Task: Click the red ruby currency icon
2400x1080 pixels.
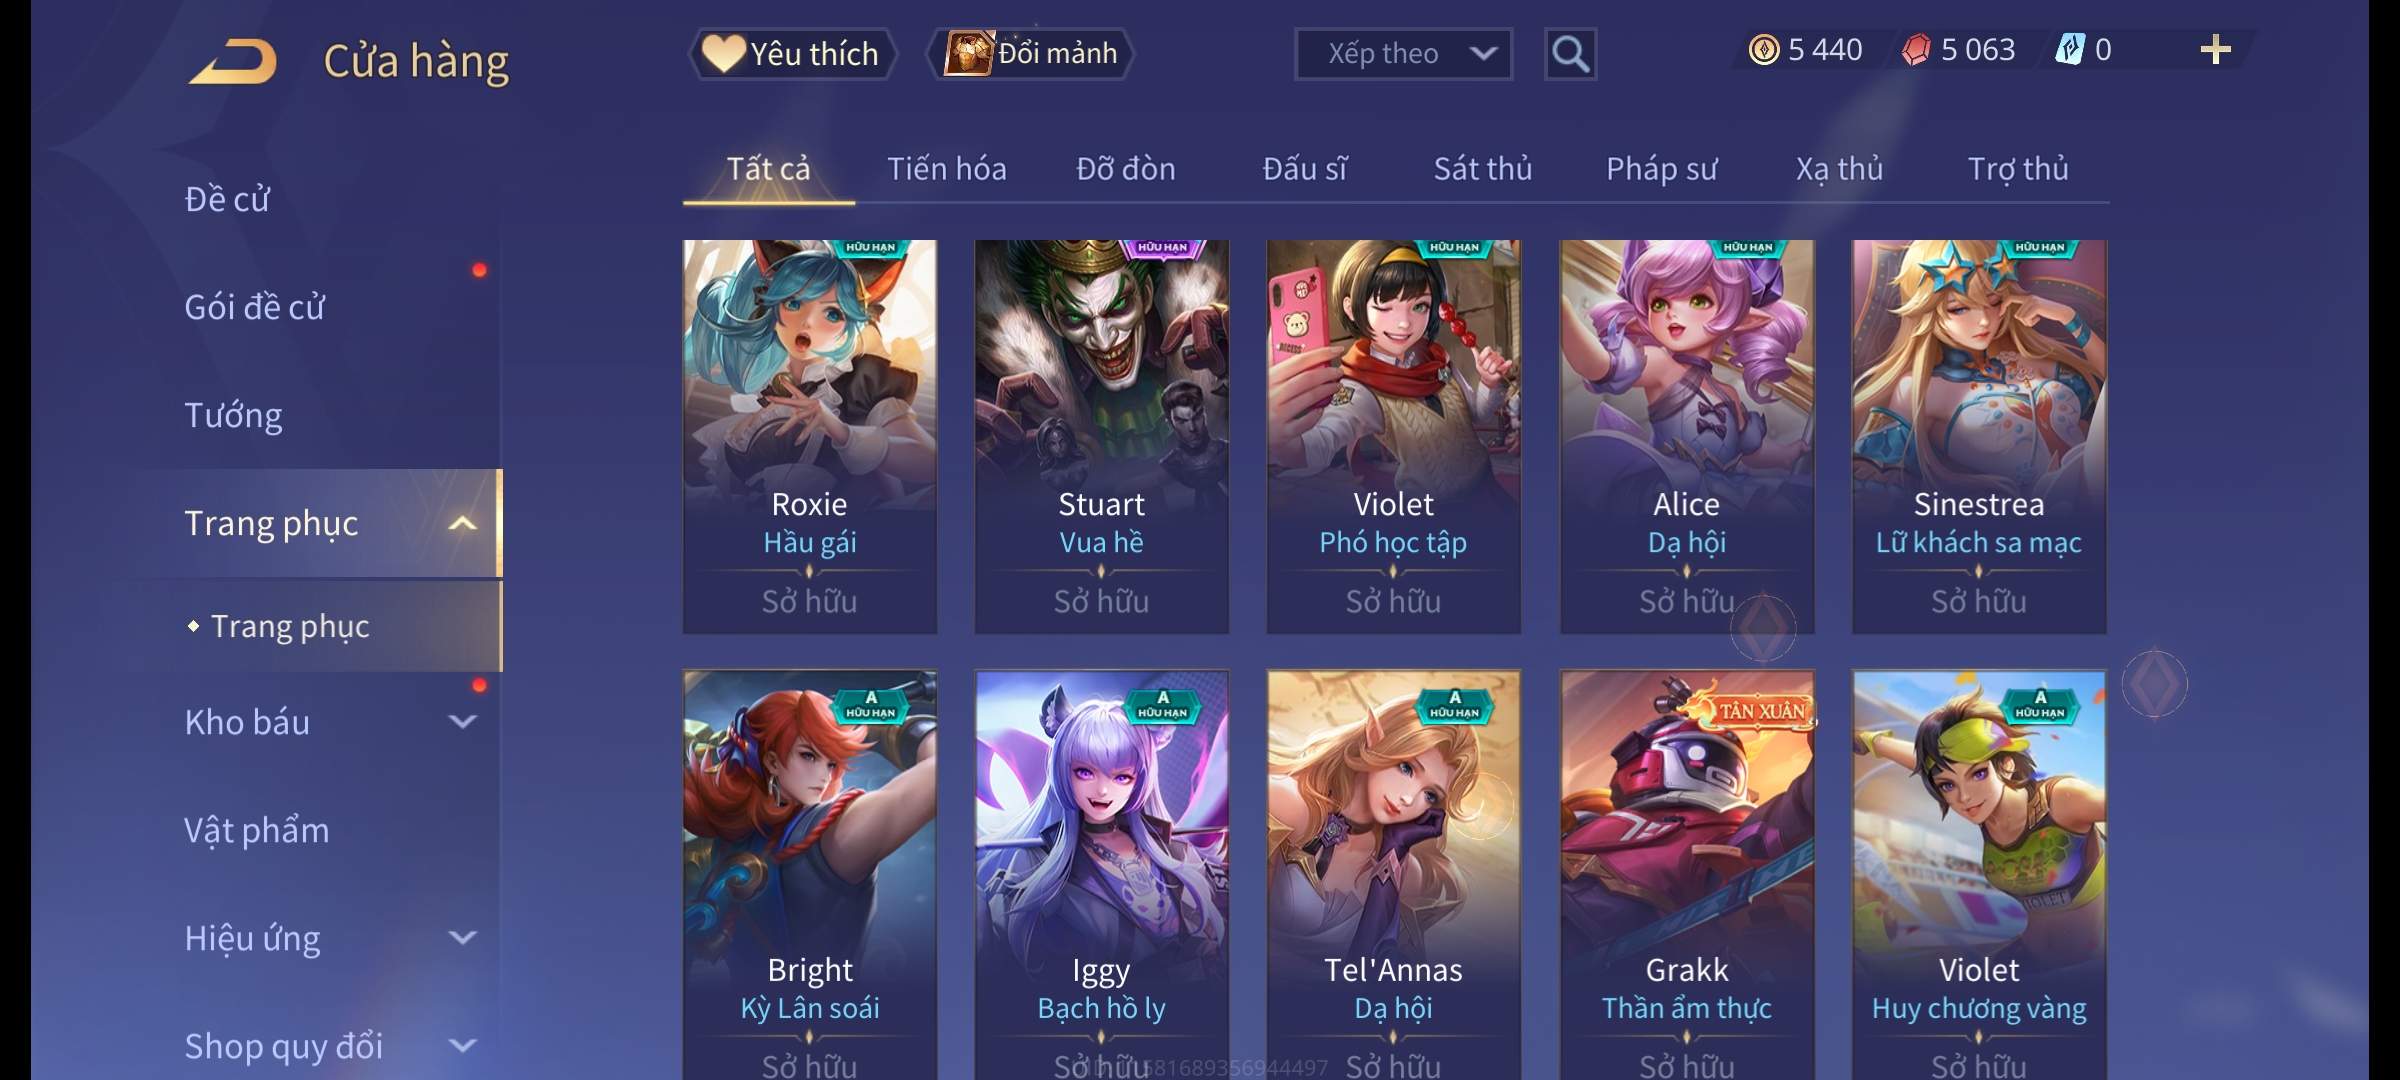Action: [x=1916, y=50]
